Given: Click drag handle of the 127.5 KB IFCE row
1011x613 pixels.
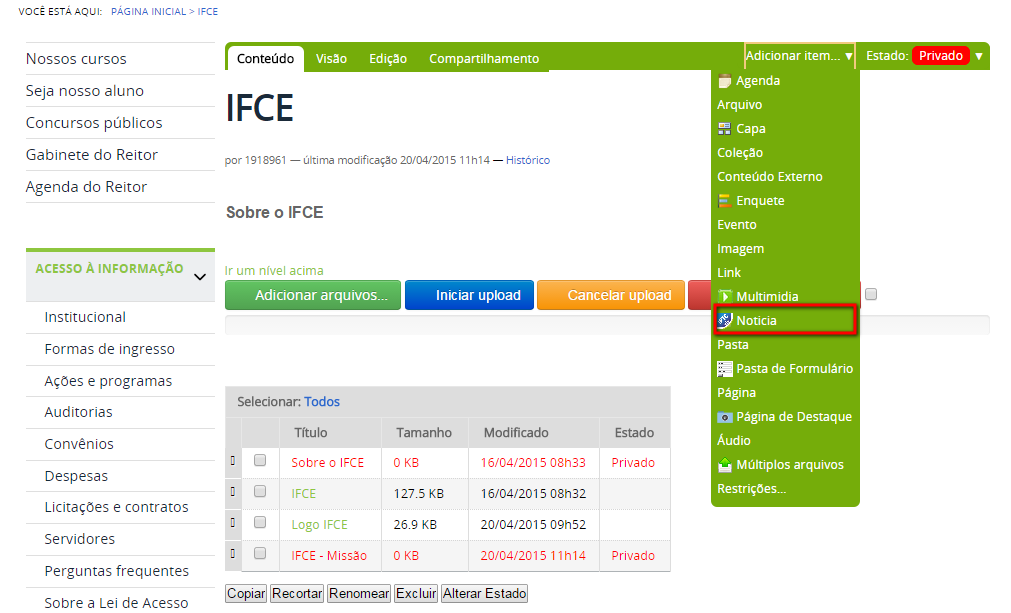Looking at the screenshot, I should click(233, 491).
